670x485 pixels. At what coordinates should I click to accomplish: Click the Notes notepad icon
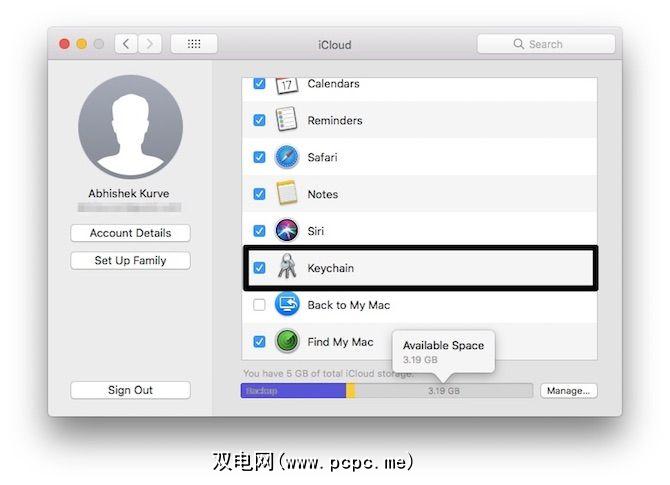pos(286,193)
